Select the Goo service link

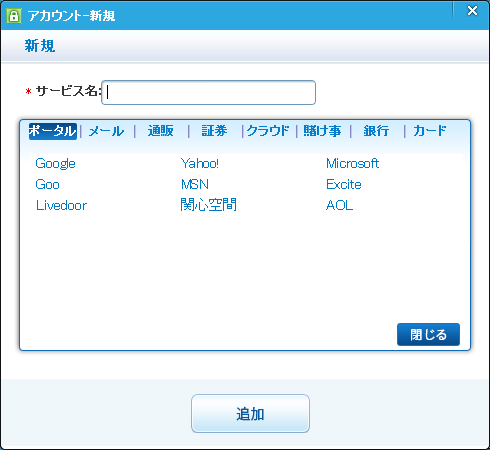coord(47,184)
